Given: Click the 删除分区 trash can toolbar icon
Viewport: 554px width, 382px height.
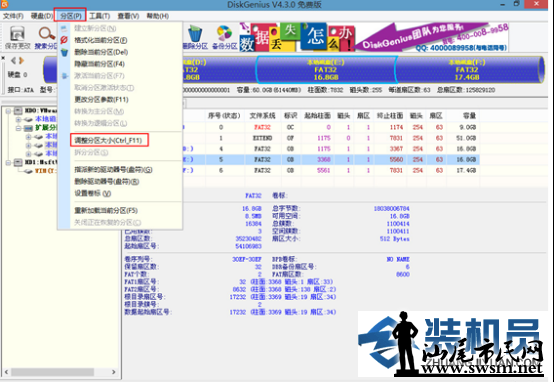Looking at the screenshot, I should click(195, 37).
